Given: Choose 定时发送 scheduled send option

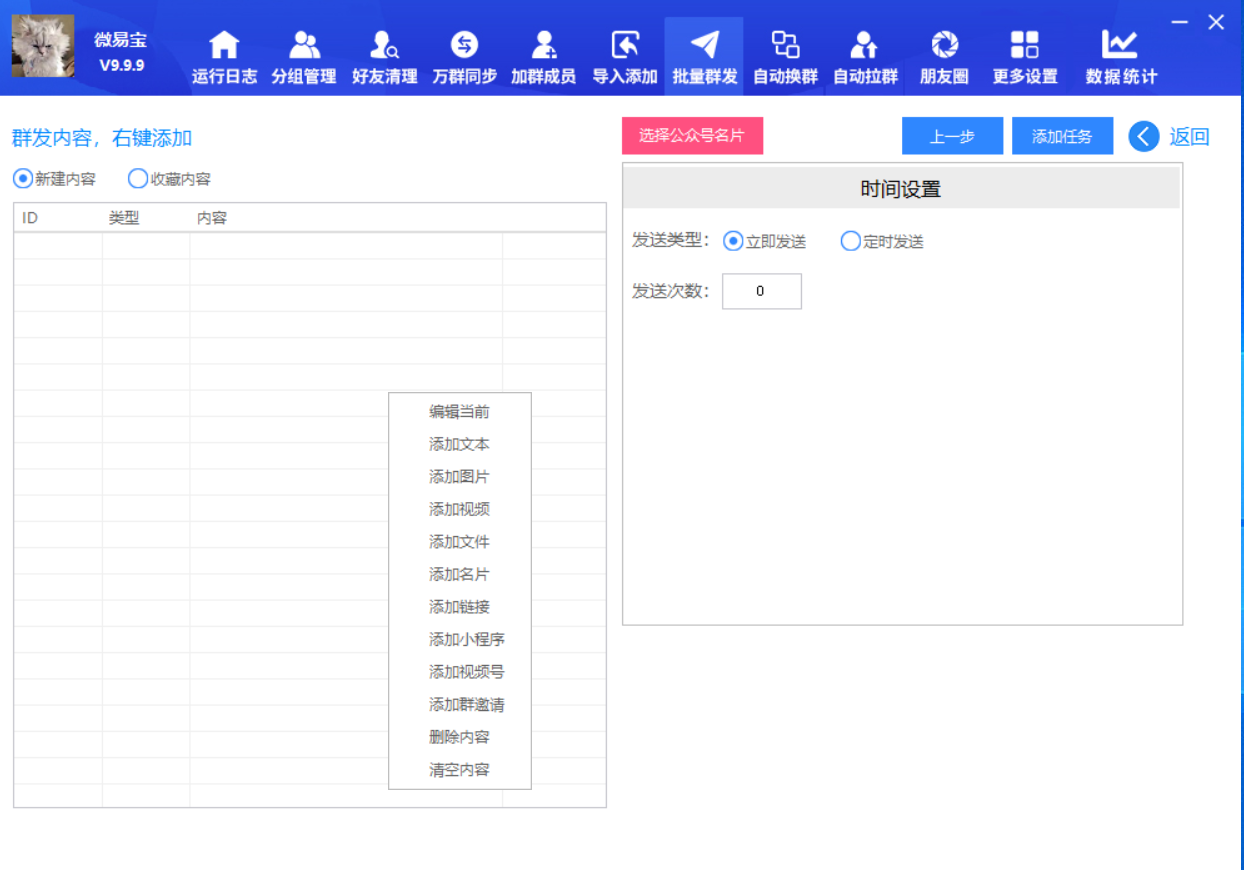Looking at the screenshot, I should (850, 241).
